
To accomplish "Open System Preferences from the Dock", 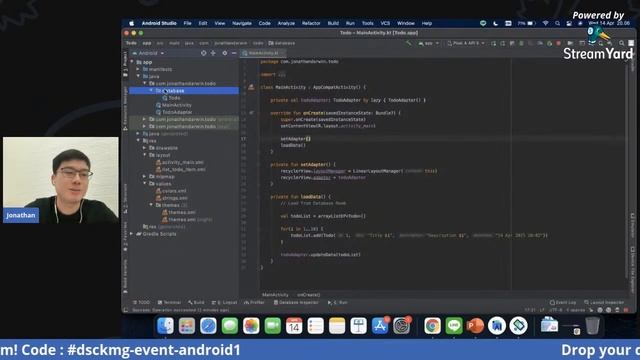I will pos(402,326).
